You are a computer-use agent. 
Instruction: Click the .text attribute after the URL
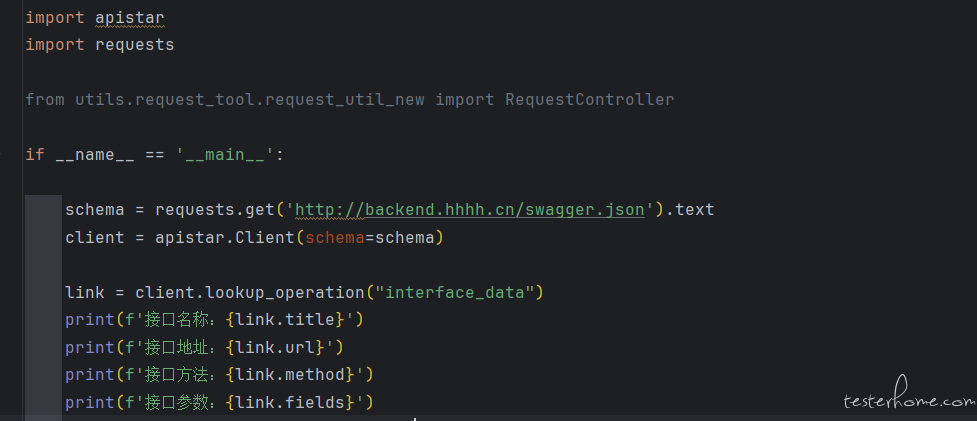coord(689,210)
